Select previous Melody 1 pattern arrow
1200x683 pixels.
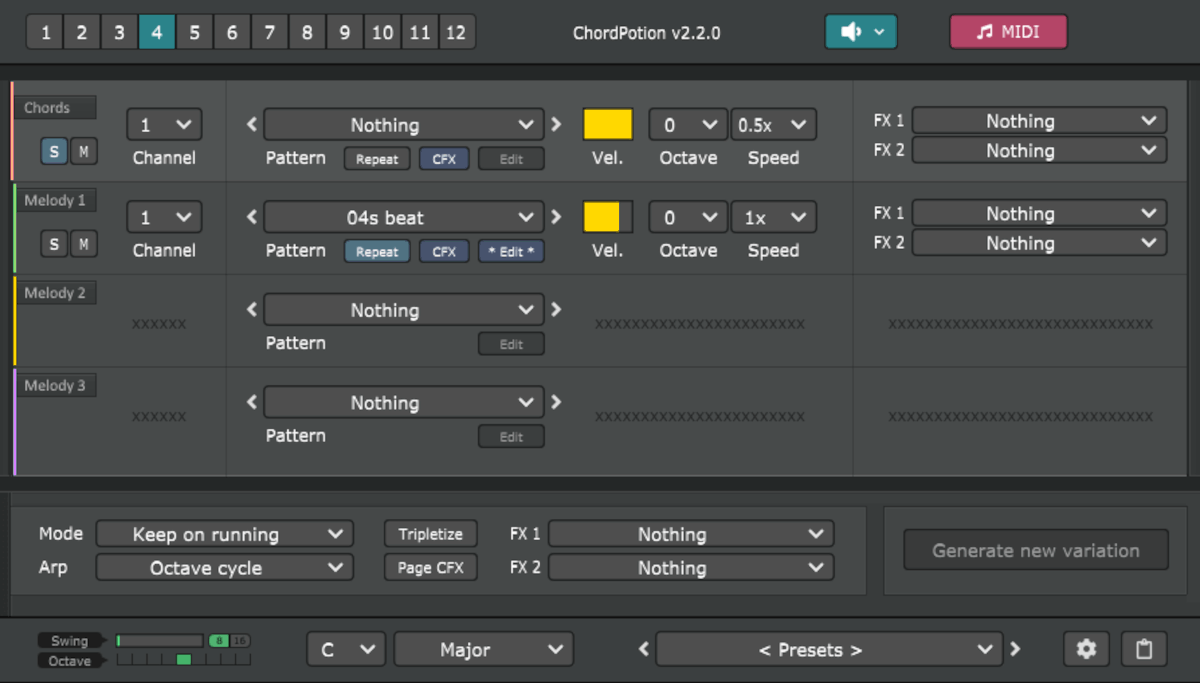(252, 217)
